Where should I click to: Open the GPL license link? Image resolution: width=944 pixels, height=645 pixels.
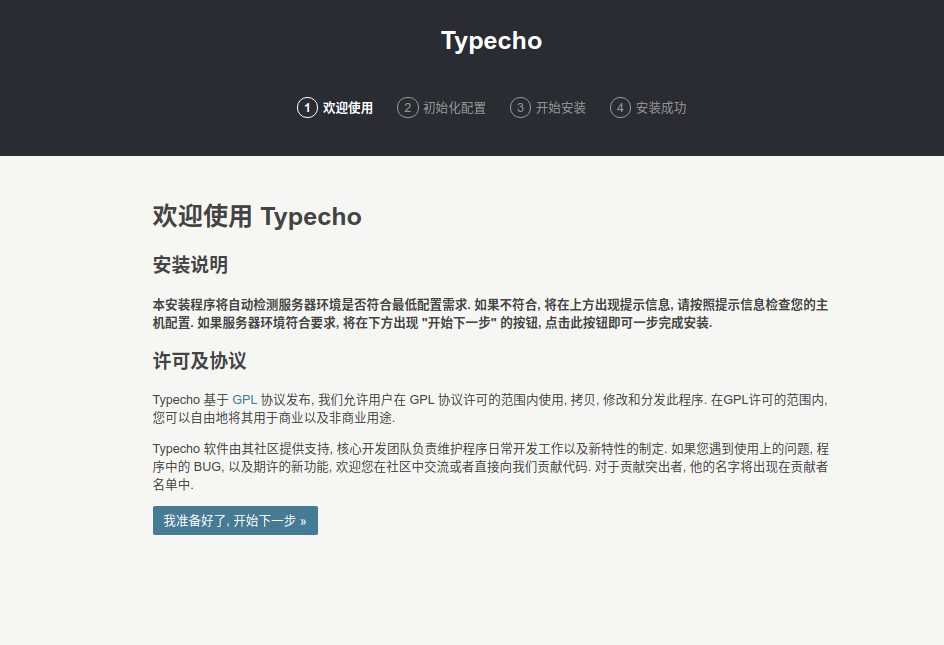tap(244, 400)
